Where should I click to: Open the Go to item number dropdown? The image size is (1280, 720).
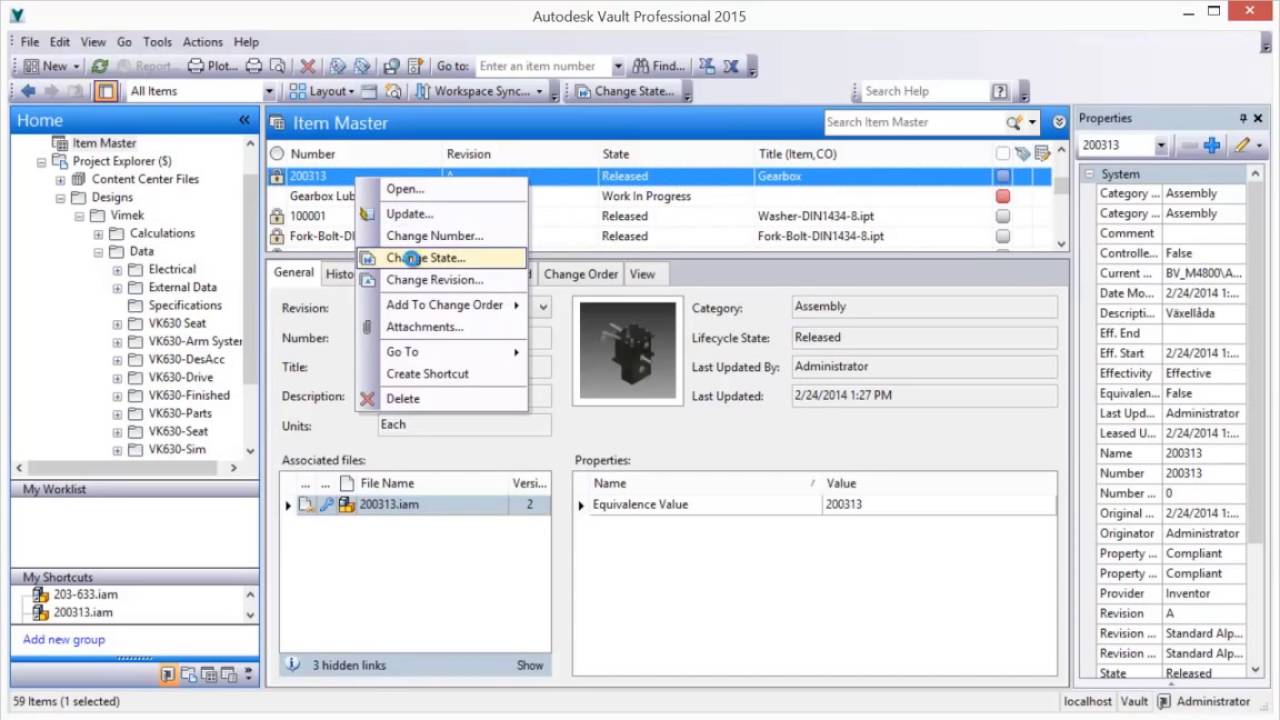coord(618,66)
